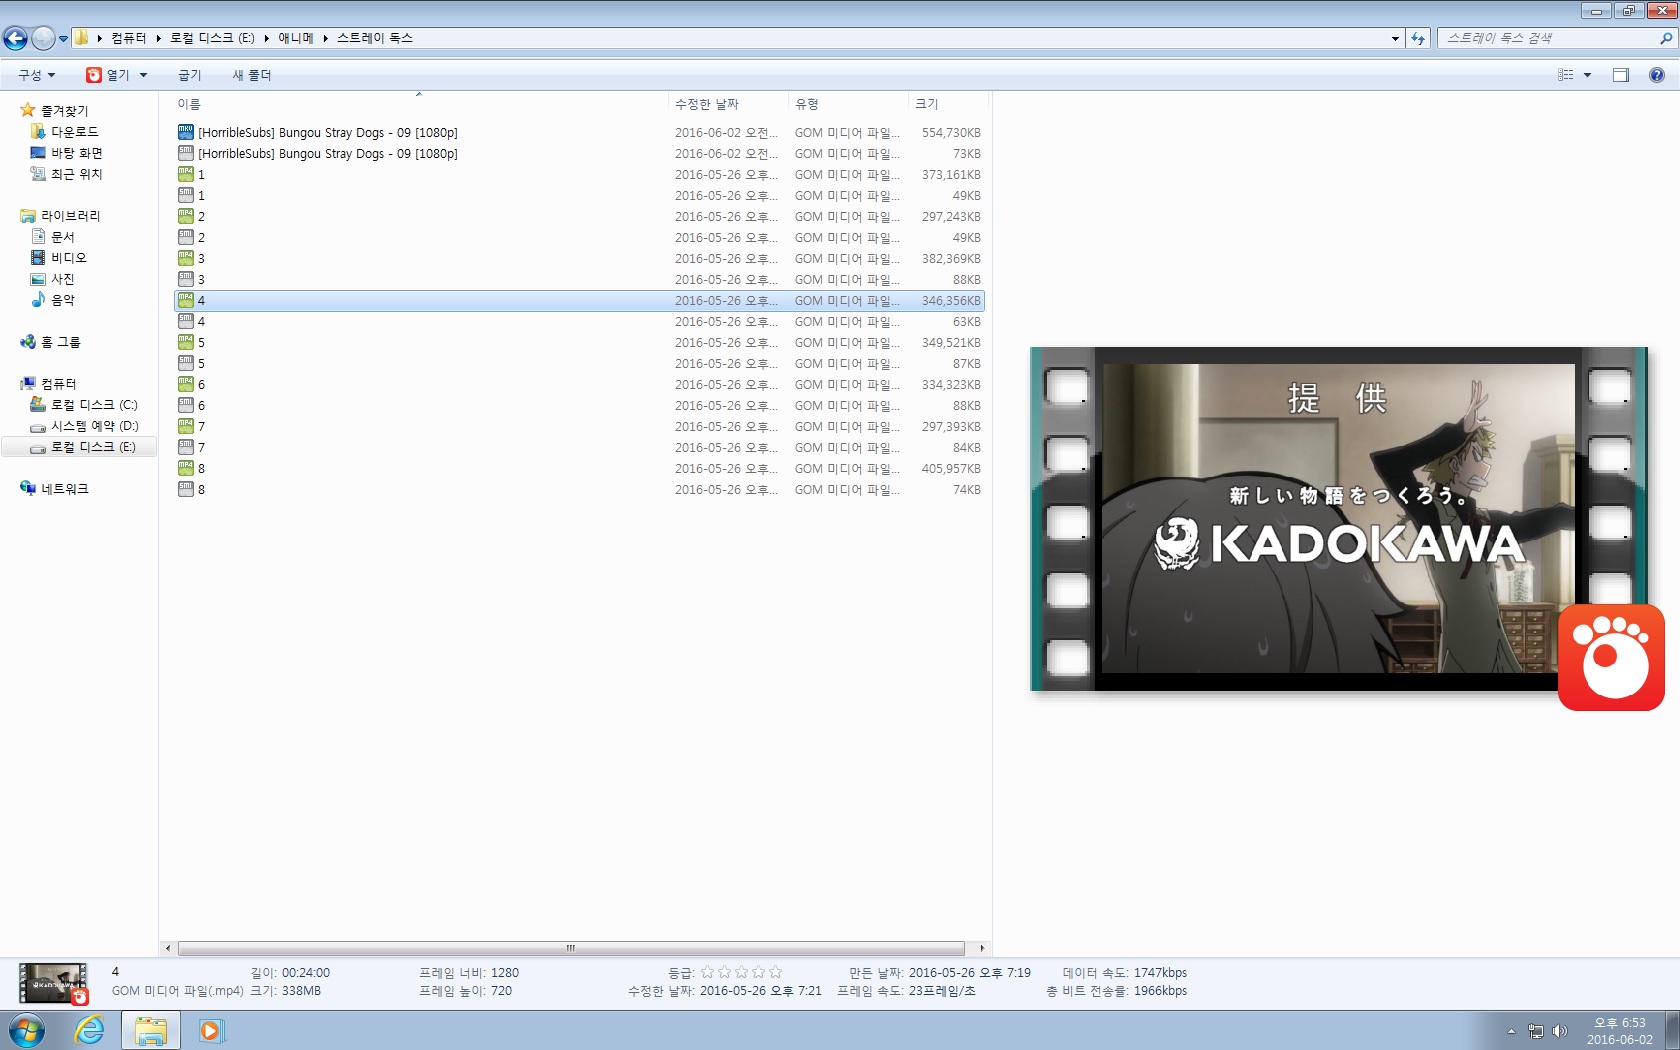Toggle the preview pane icon
The height and width of the screenshot is (1050, 1680).
pyautogui.click(x=1621, y=75)
